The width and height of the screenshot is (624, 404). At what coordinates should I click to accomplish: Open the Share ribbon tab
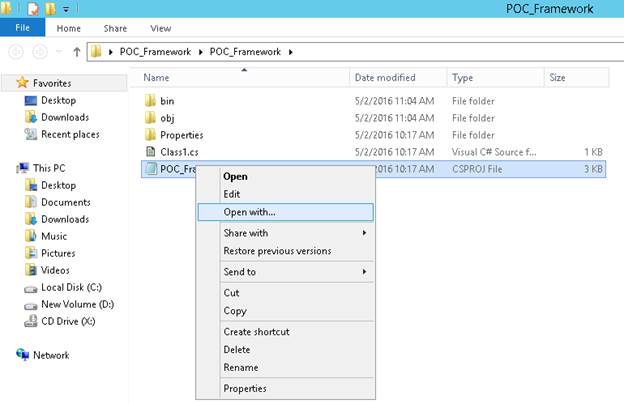pyautogui.click(x=115, y=29)
